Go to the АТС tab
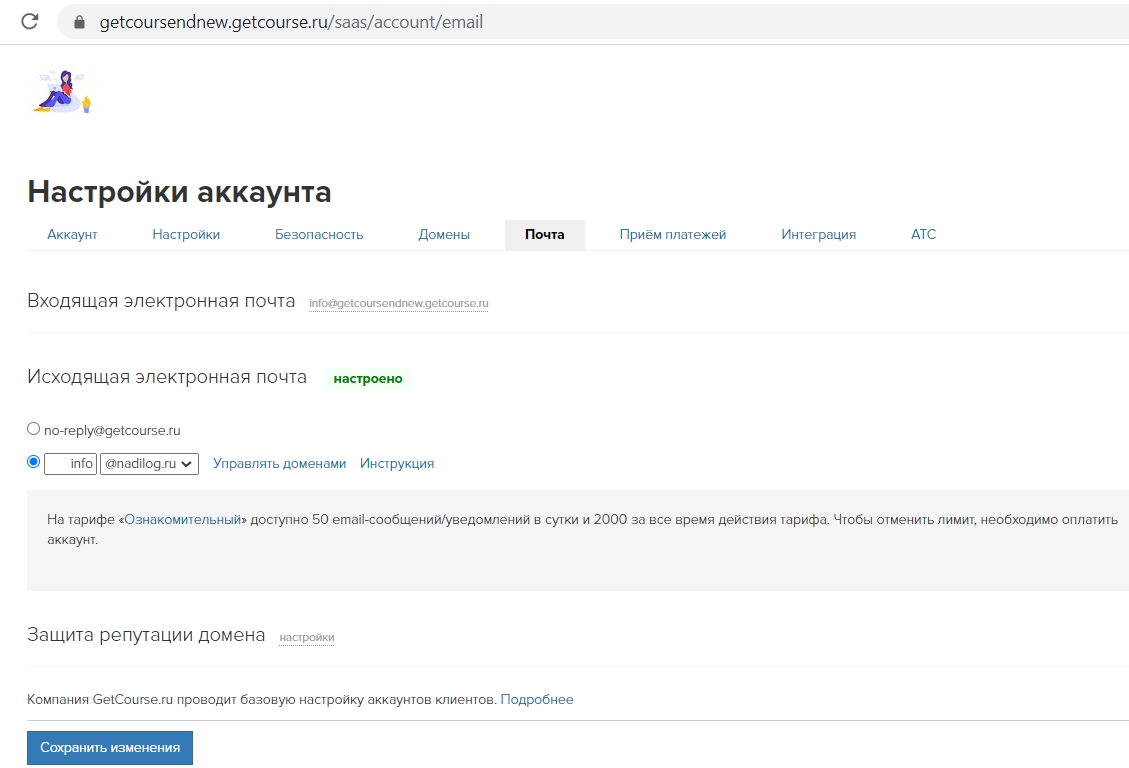The width and height of the screenshot is (1129, 768). (x=923, y=235)
